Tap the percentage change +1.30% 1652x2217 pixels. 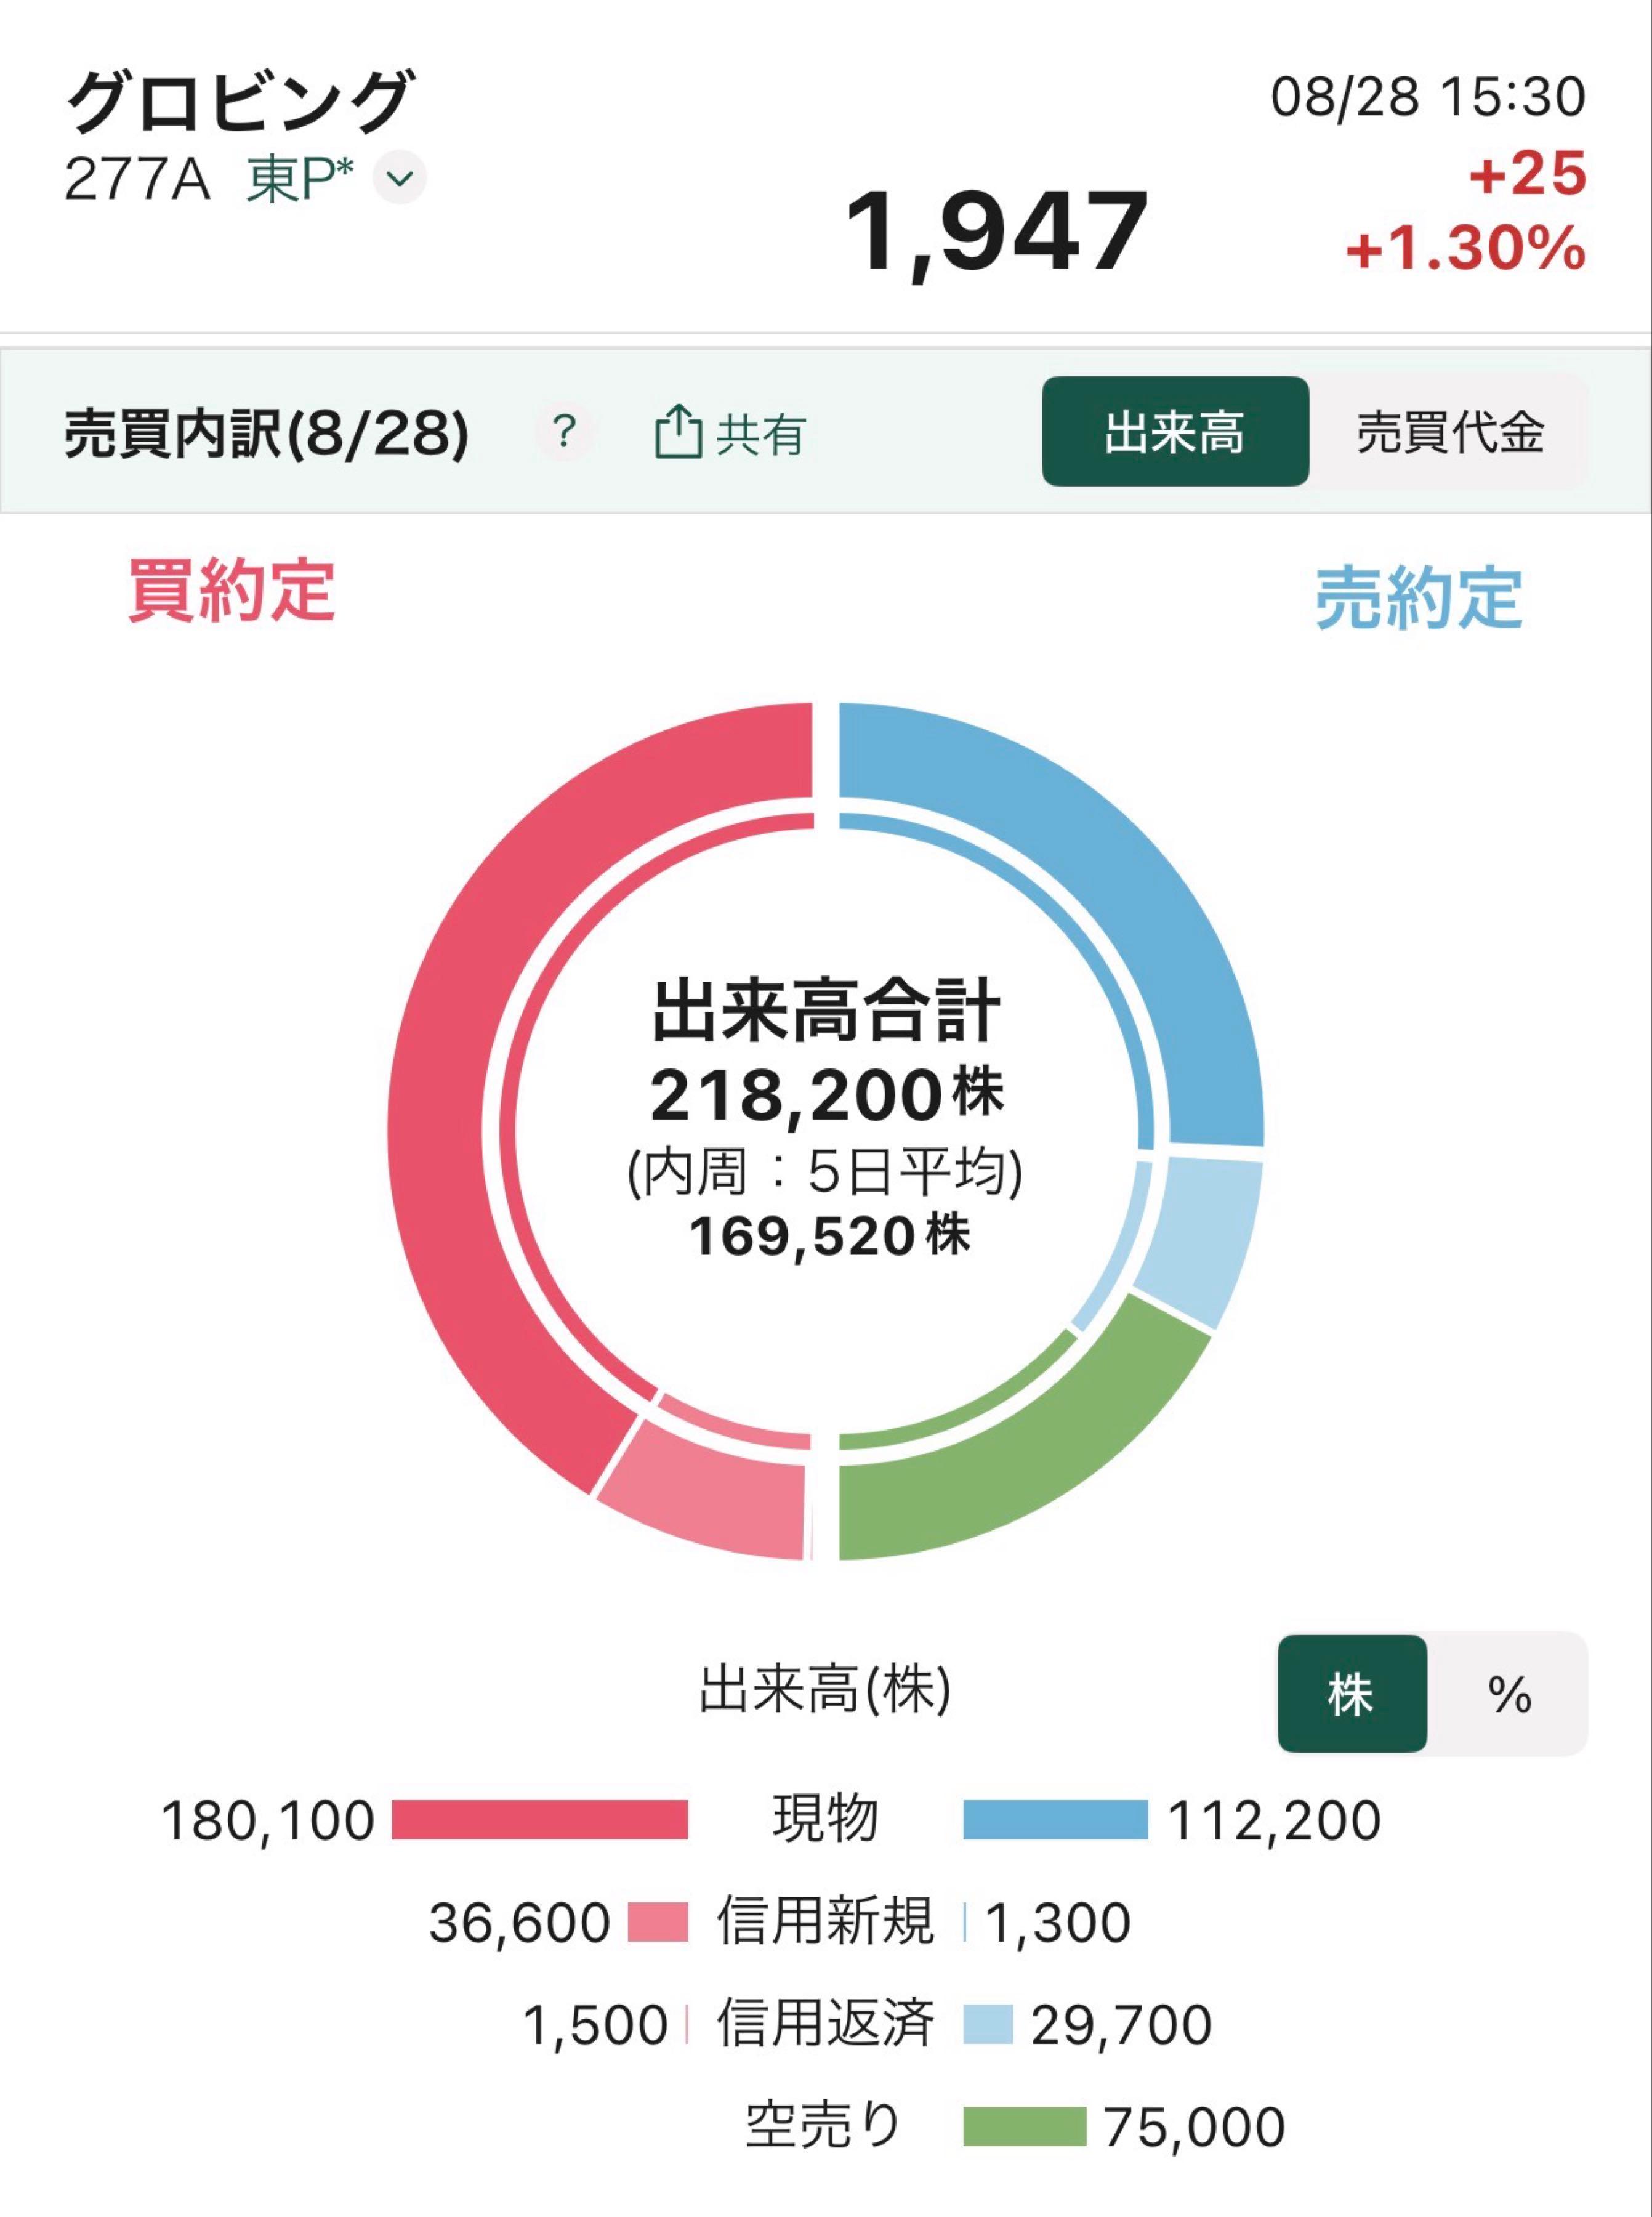(1466, 248)
